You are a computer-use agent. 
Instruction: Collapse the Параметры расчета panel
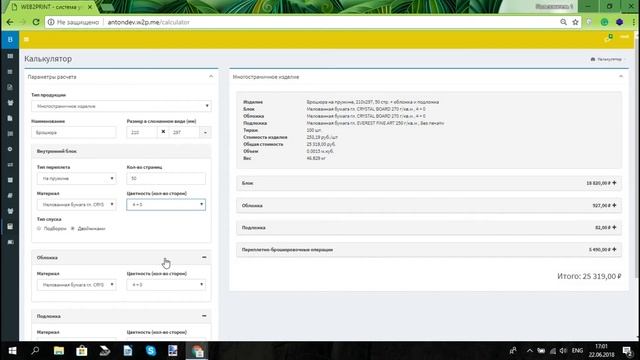(x=211, y=76)
